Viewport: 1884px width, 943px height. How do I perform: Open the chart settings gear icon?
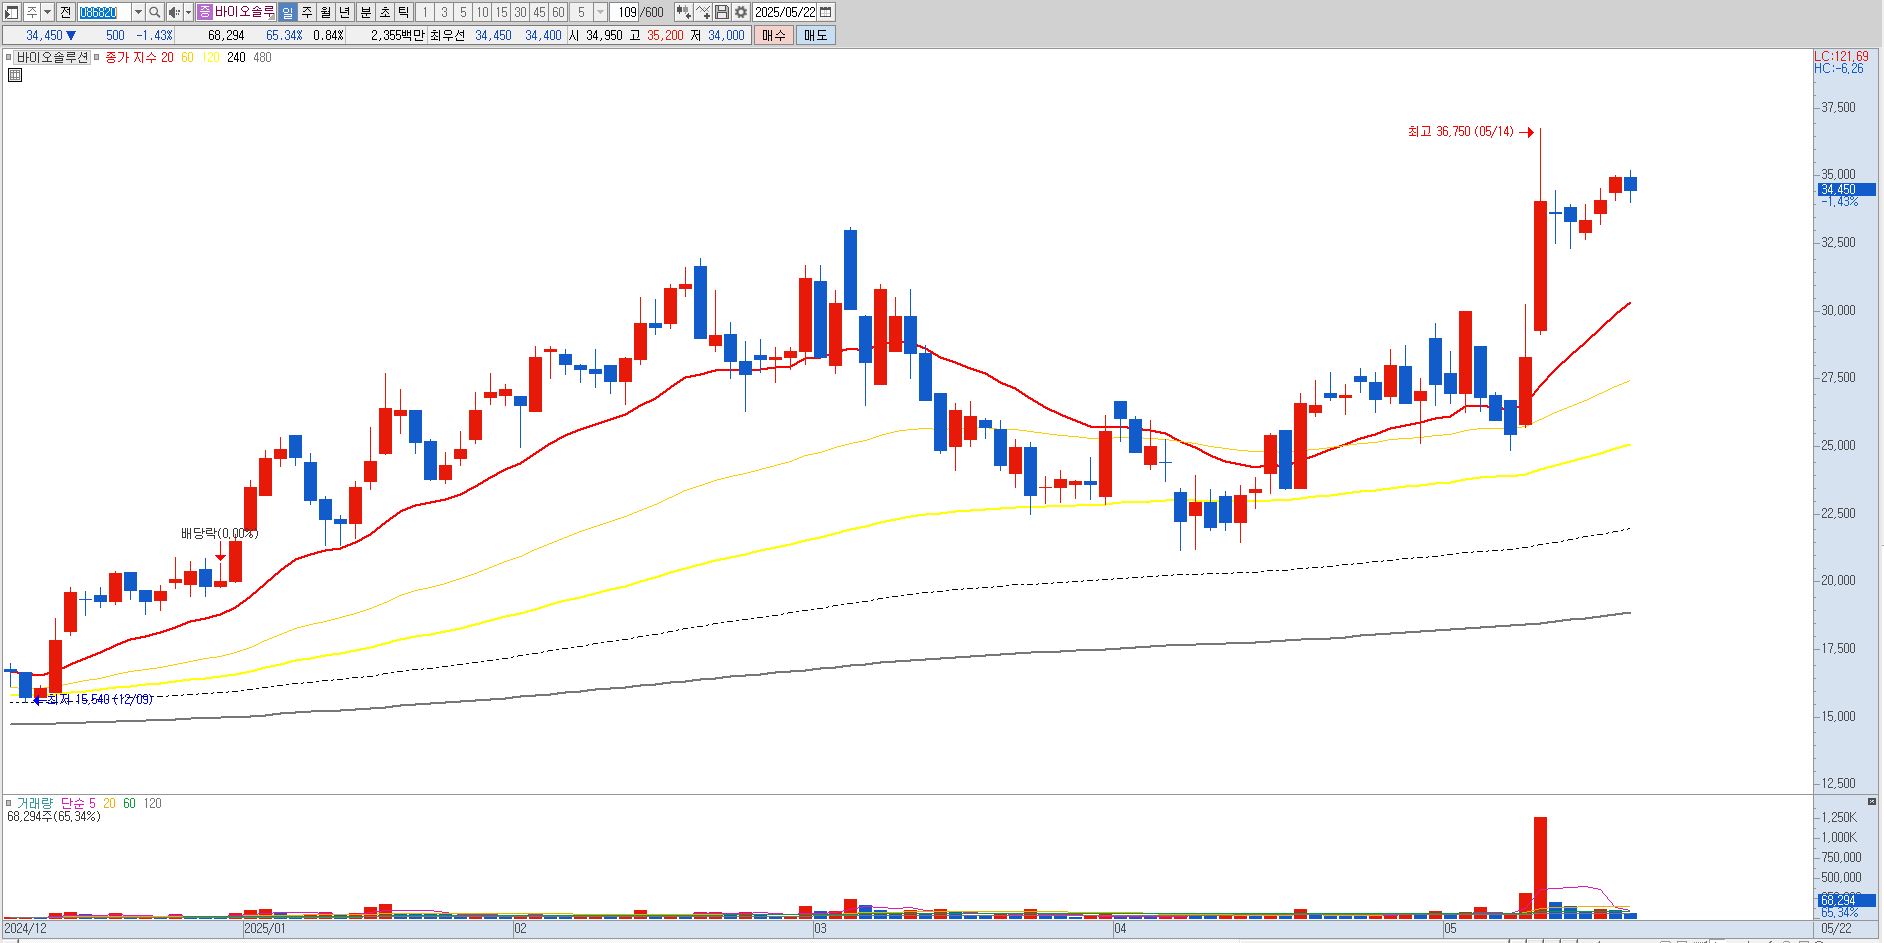(x=740, y=12)
